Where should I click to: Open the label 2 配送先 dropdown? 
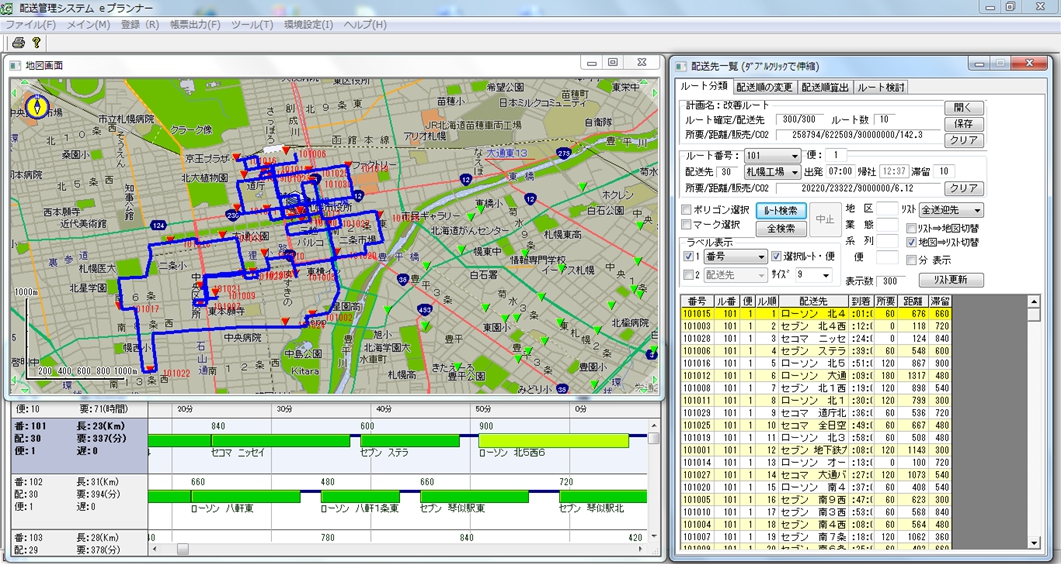(x=735, y=275)
